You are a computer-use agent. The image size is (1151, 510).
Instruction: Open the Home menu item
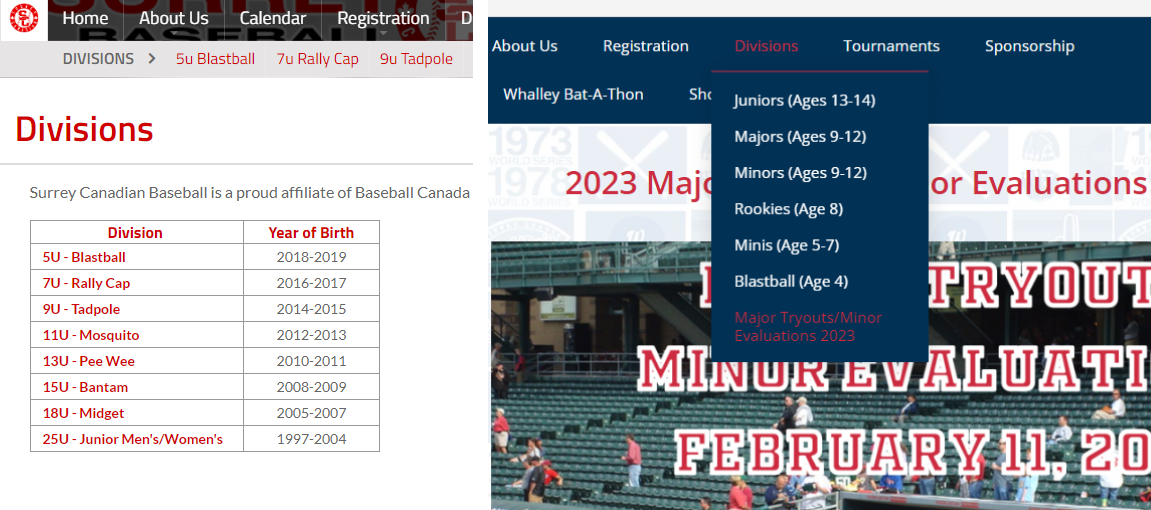point(85,18)
